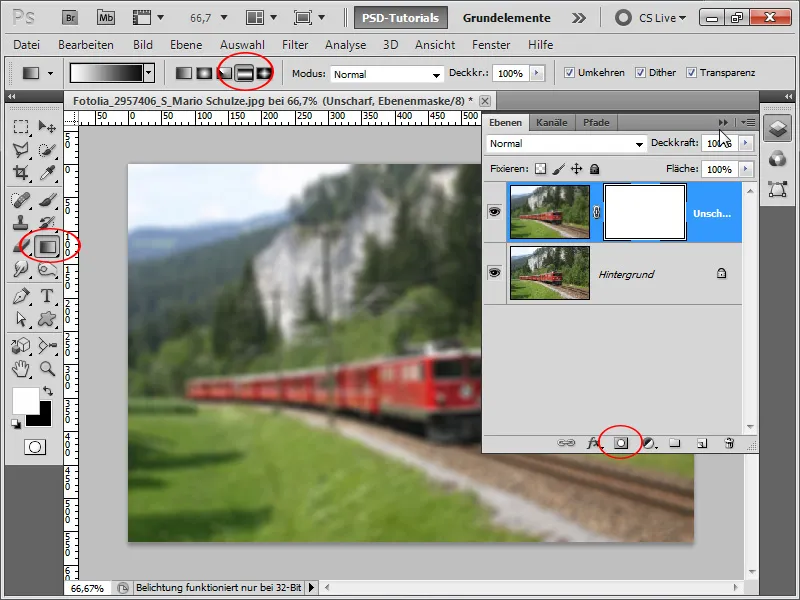Select the Gradient tool in toolbox
The image size is (800, 600).
tap(47, 247)
